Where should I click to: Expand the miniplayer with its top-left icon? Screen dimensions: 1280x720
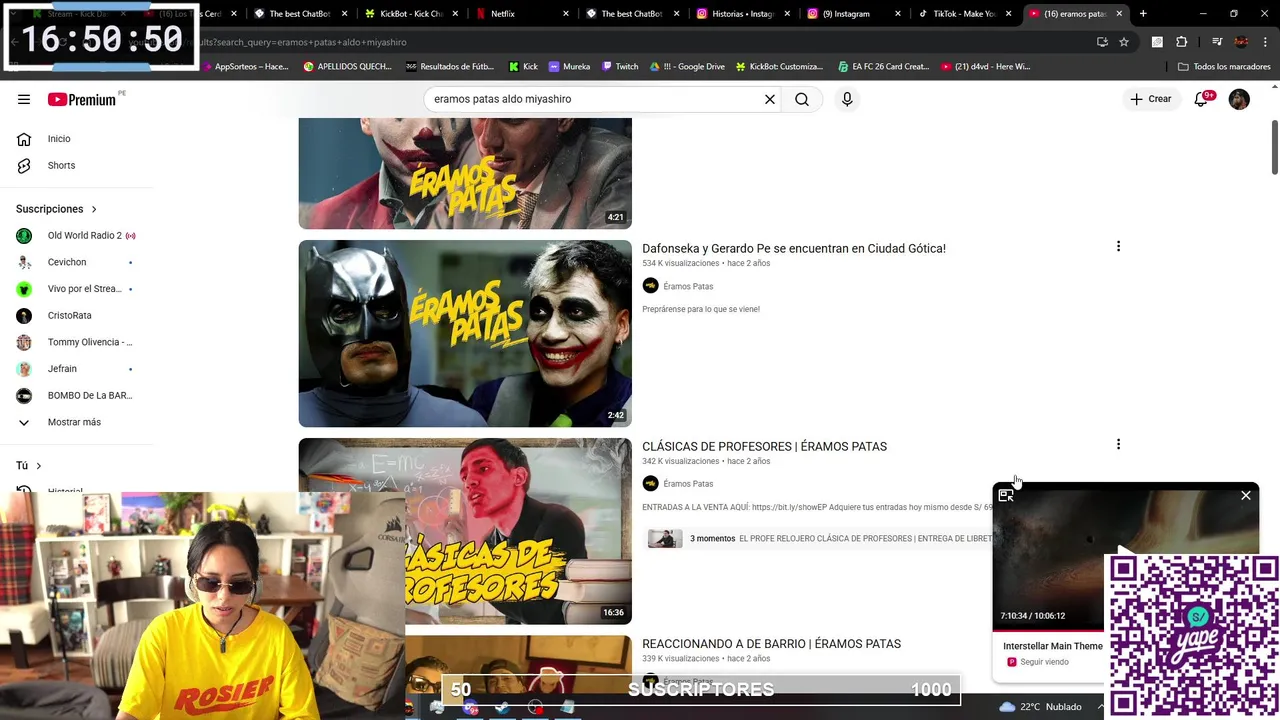(1006, 495)
